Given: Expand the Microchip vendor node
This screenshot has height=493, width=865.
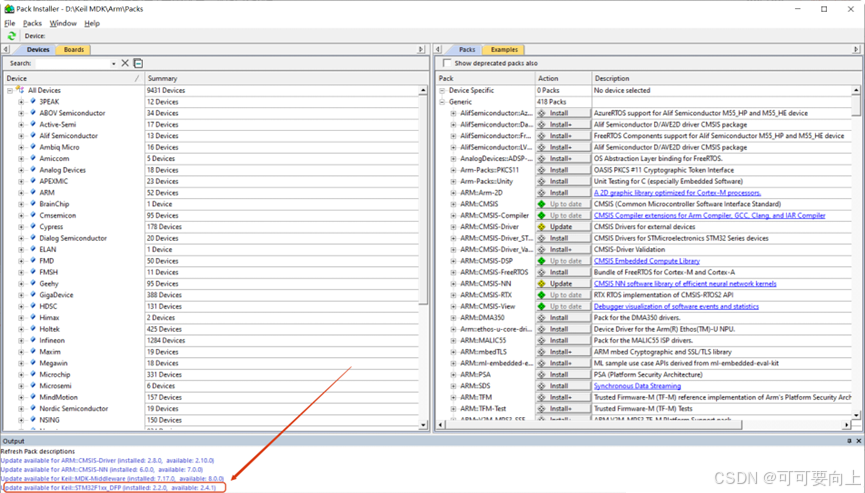Looking at the screenshot, I should tap(21, 374).
